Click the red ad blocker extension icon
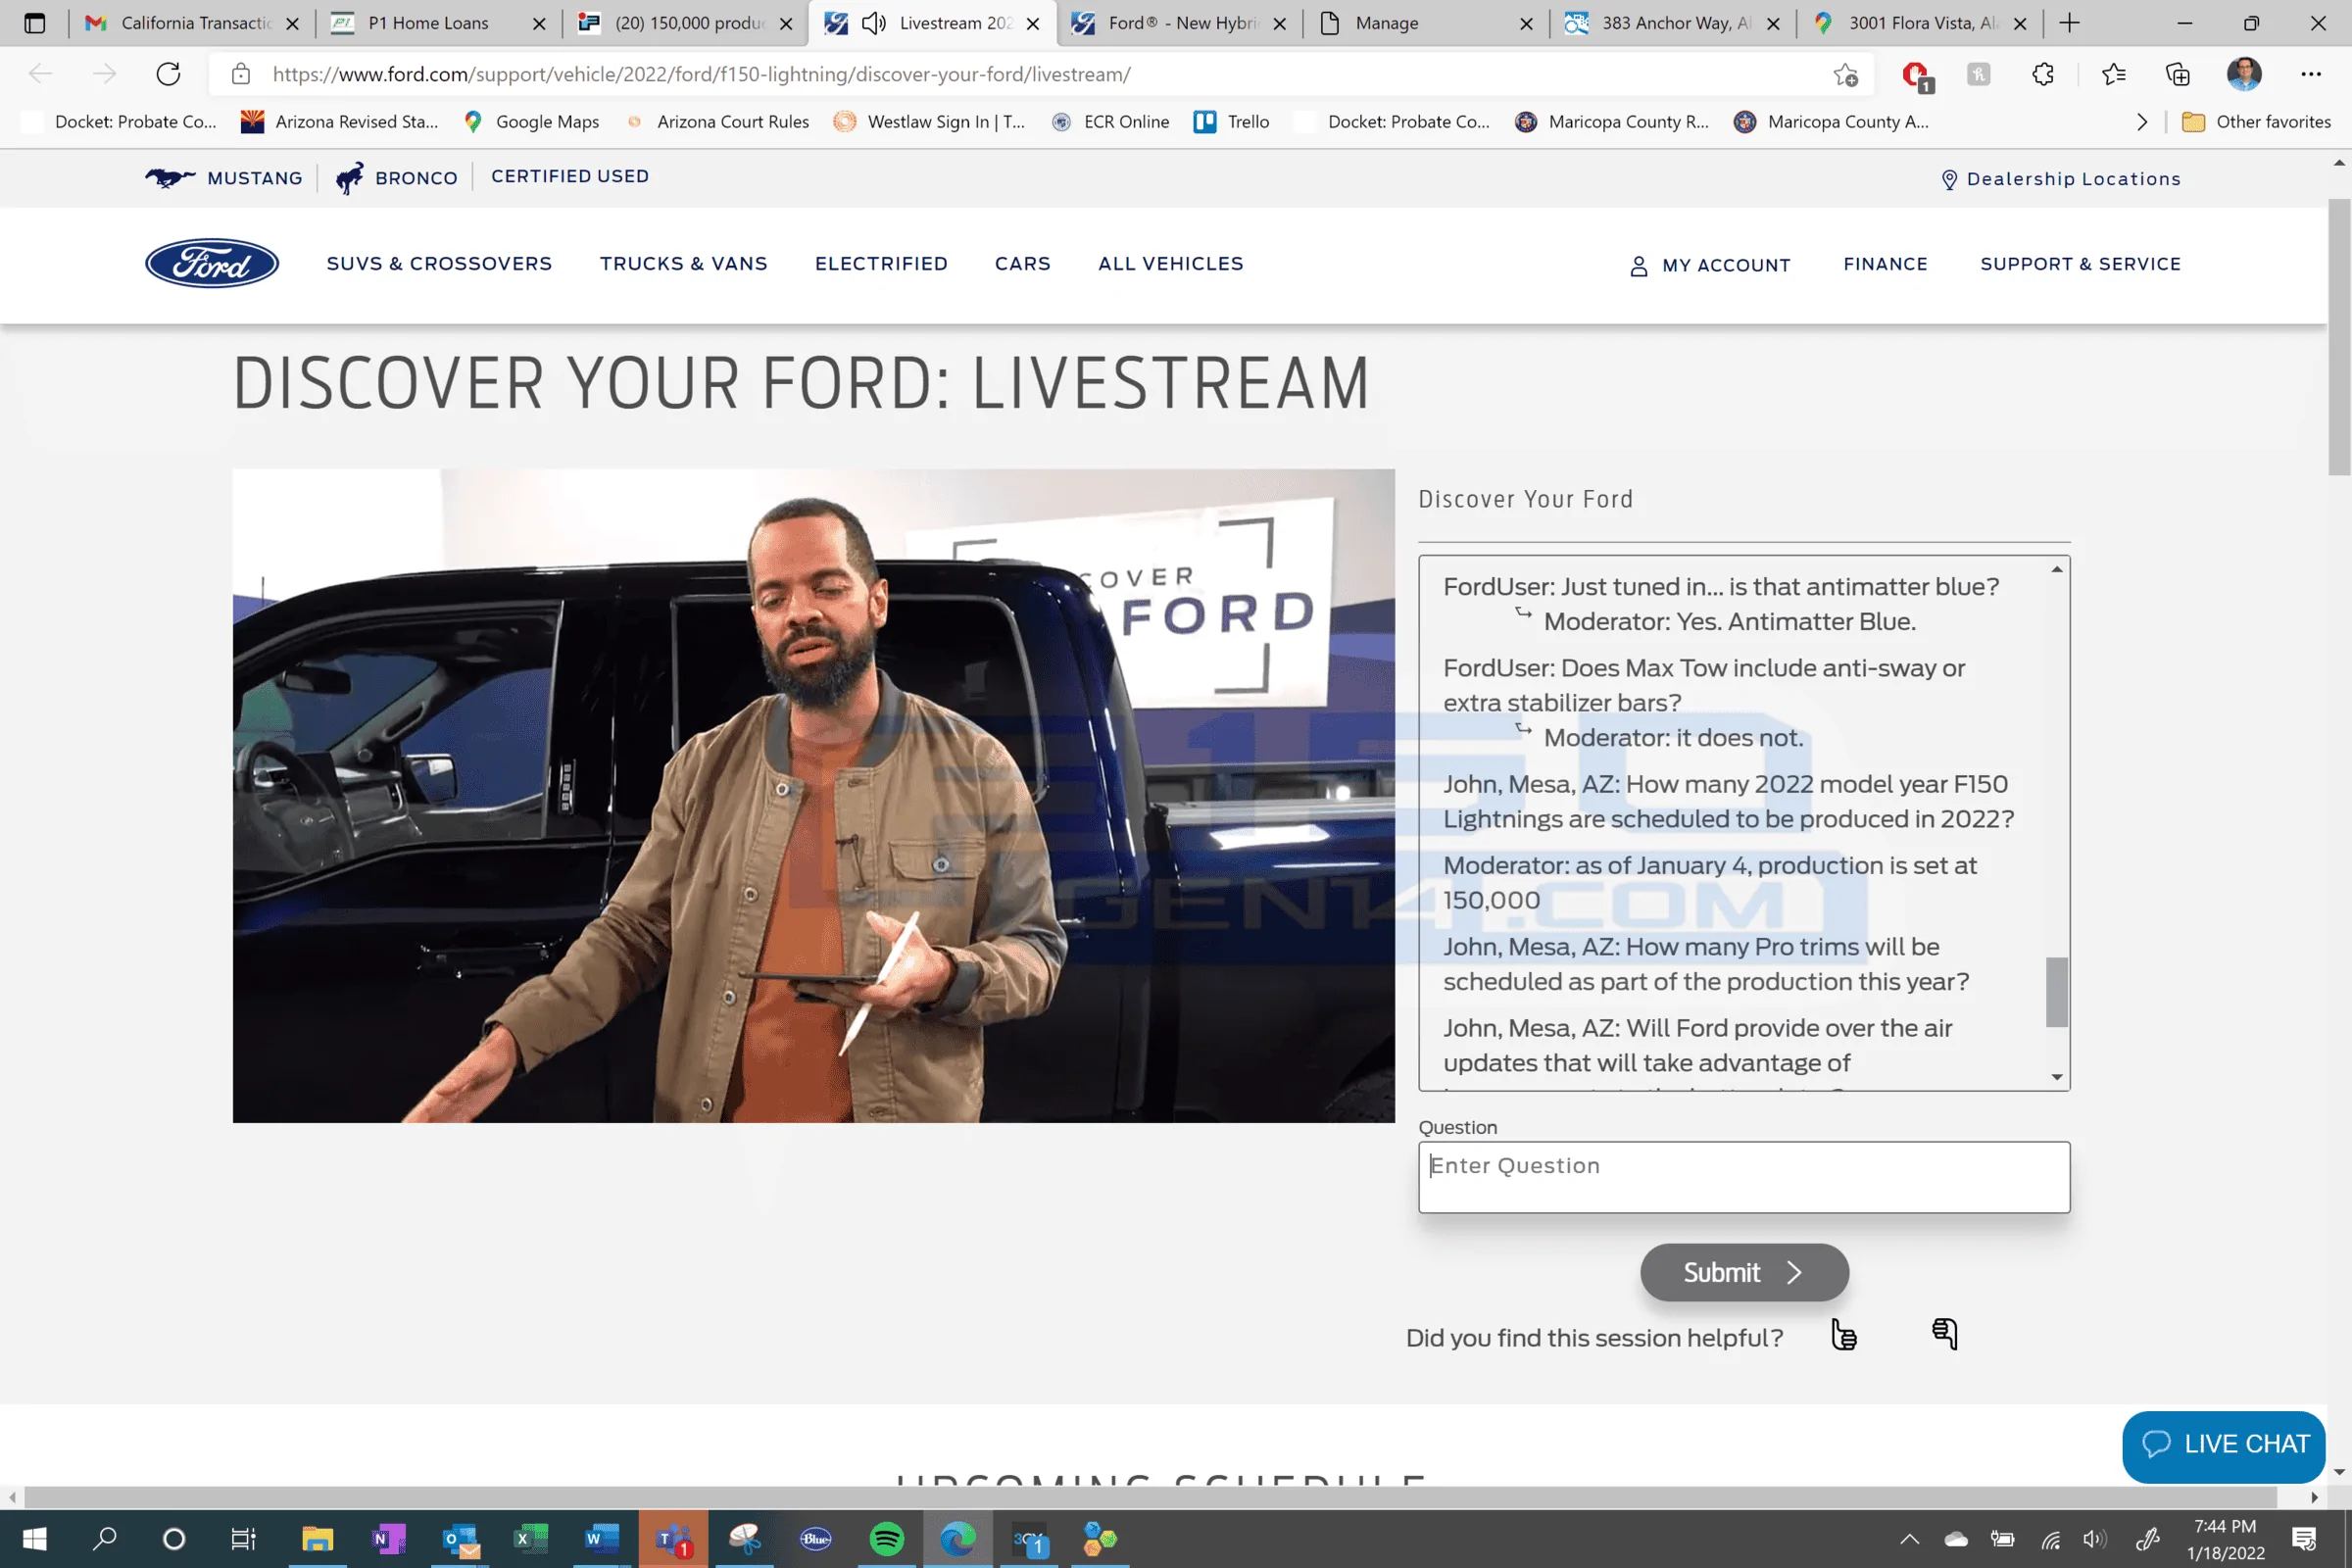Screen dimensions: 2352x1568 1915,75
